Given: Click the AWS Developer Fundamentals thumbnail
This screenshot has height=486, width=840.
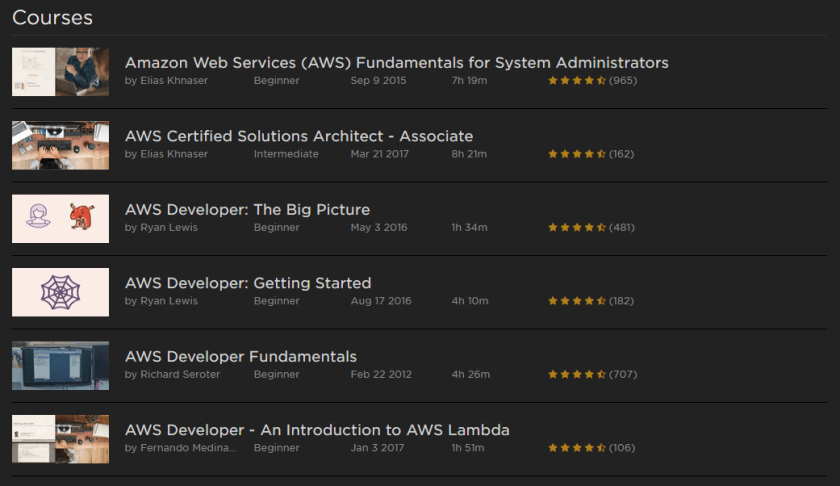Looking at the screenshot, I should tap(60, 366).
